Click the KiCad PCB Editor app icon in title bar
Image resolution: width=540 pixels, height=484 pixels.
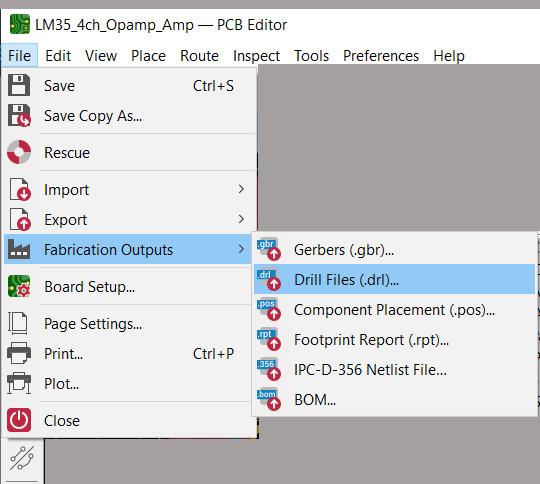(20, 24)
